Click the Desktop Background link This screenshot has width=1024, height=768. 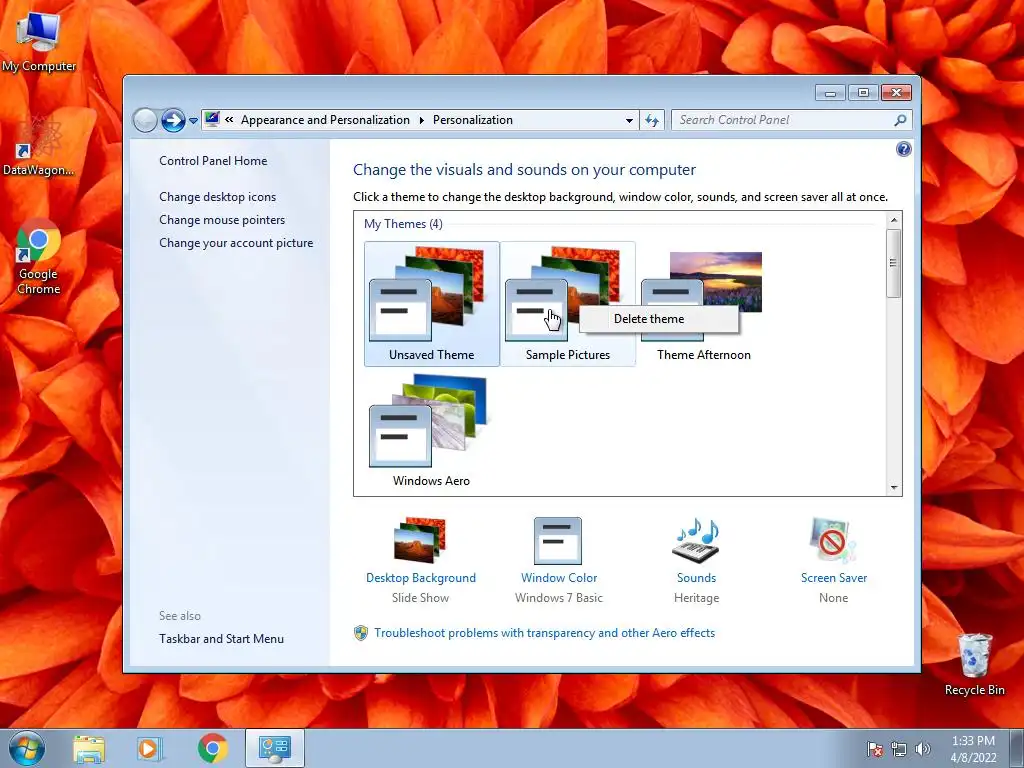(x=421, y=578)
